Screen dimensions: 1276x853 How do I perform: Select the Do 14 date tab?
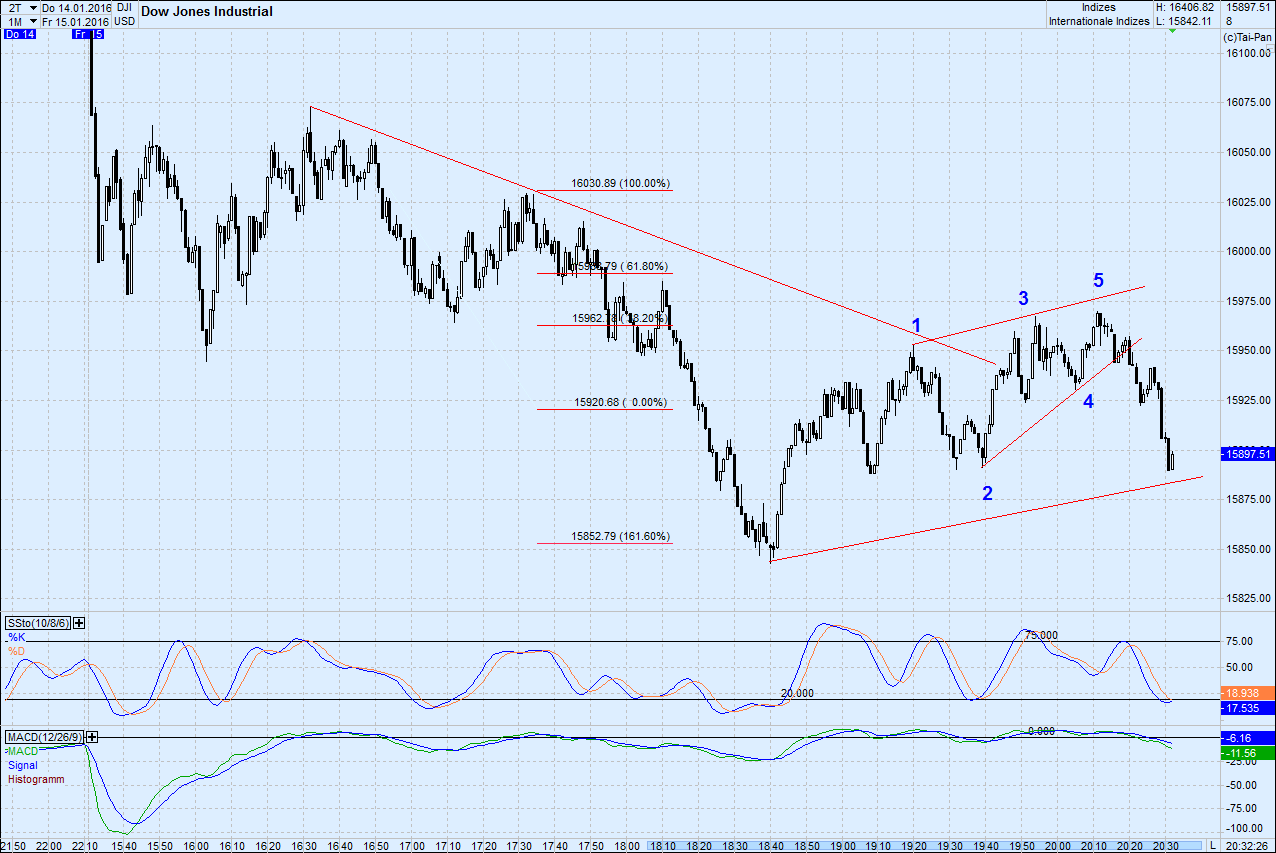click(21, 34)
